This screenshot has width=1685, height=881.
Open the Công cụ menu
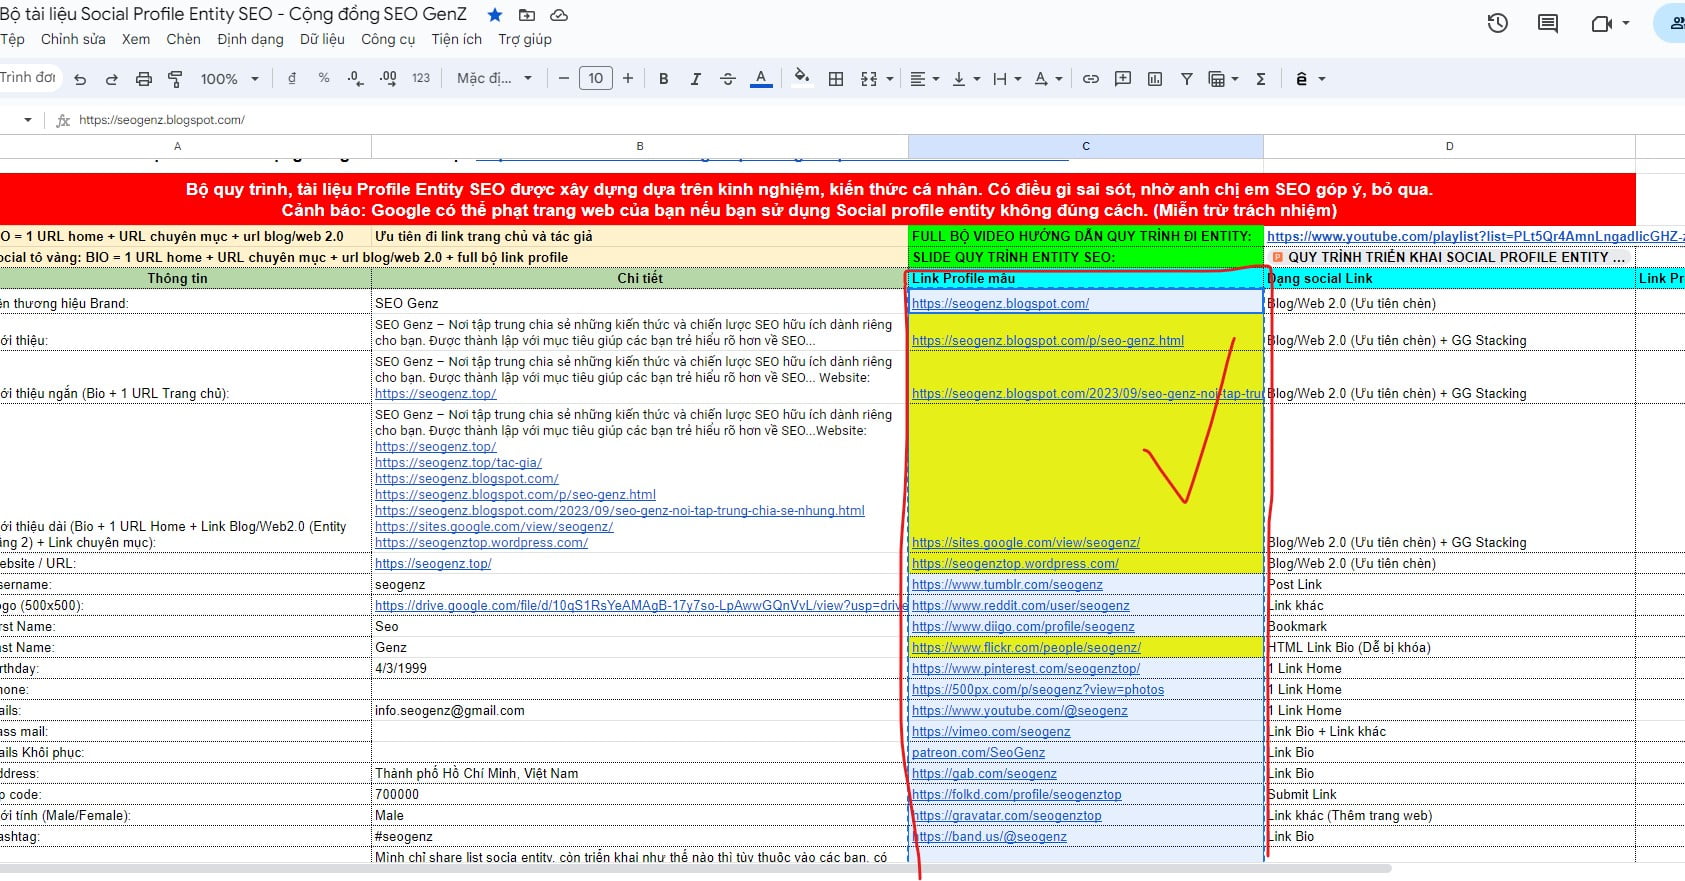[x=388, y=39]
